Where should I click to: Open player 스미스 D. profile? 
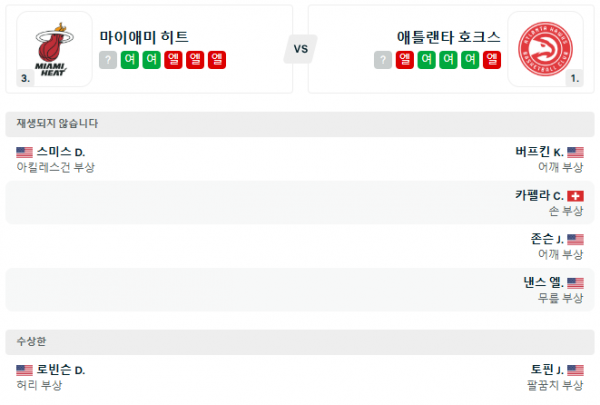[61, 152]
